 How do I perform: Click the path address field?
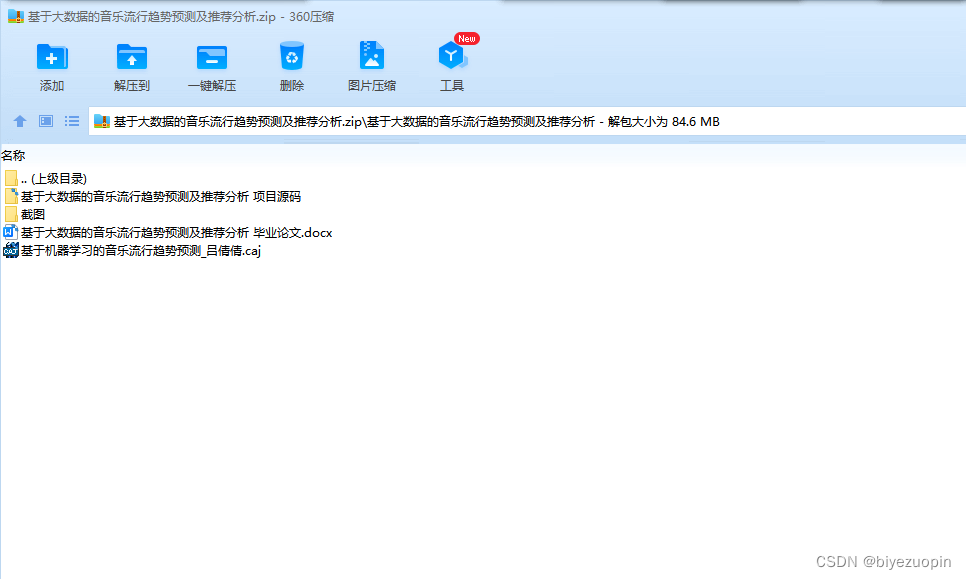tap(527, 121)
